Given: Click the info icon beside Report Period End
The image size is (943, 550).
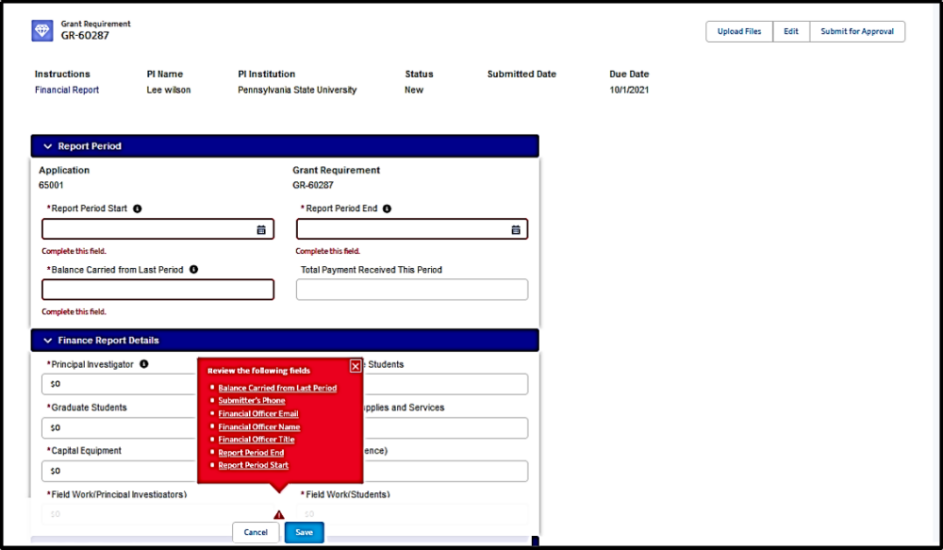Looking at the screenshot, I should coord(387,209).
